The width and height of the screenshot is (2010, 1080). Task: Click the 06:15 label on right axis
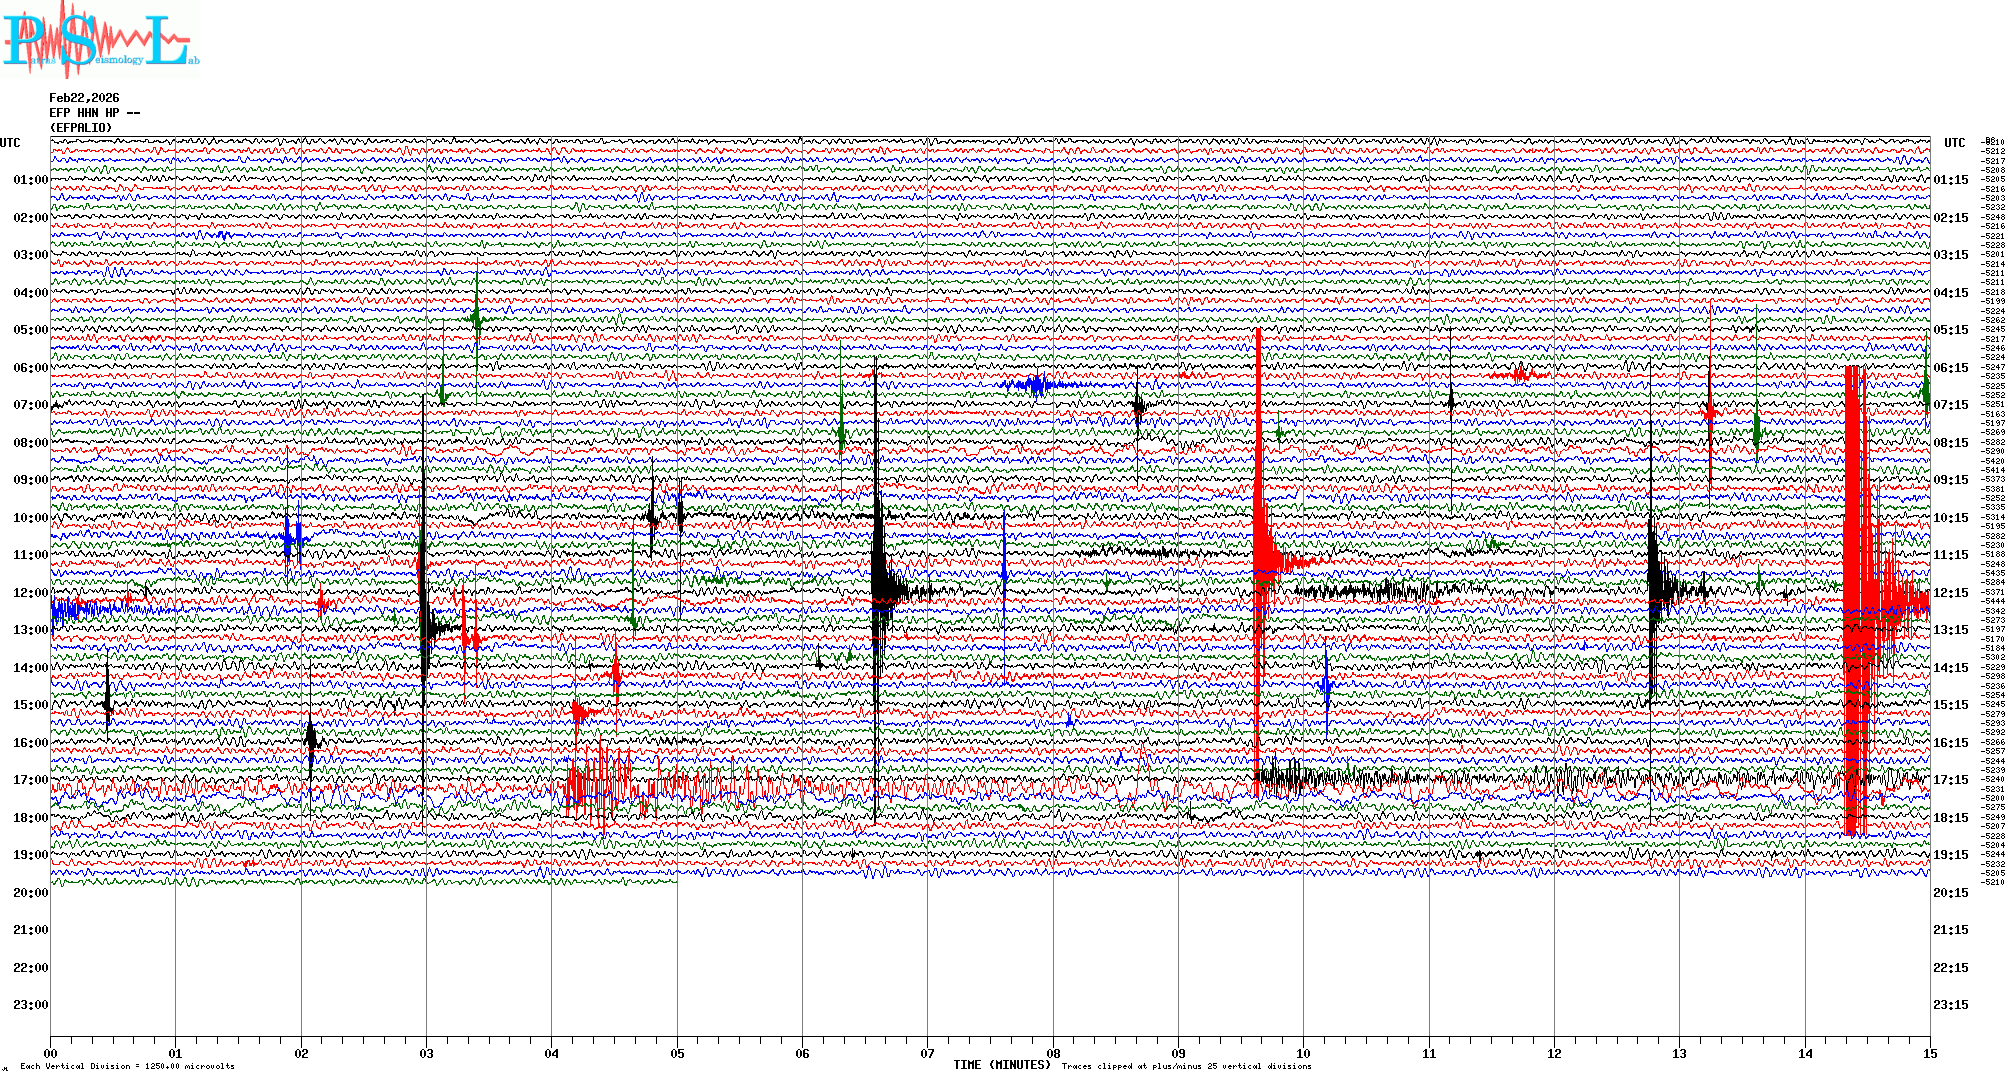point(1950,368)
